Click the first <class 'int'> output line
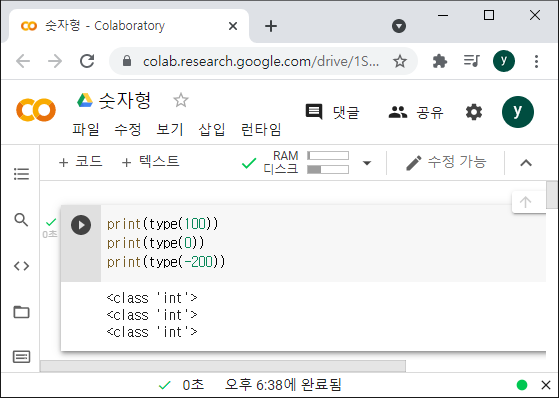This screenshot has height=398, width=559. click(x=152, y=298)
